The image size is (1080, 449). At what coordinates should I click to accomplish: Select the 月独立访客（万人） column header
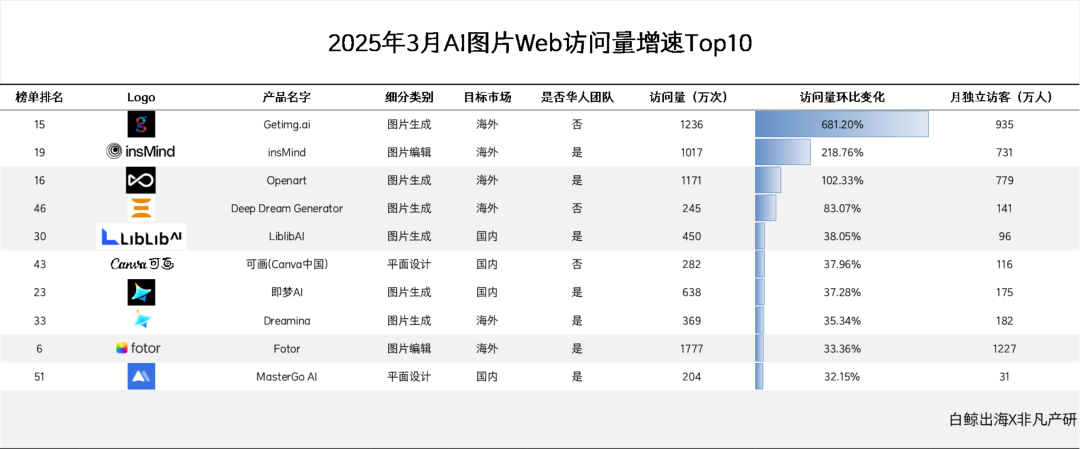(x=1001, y=97)
